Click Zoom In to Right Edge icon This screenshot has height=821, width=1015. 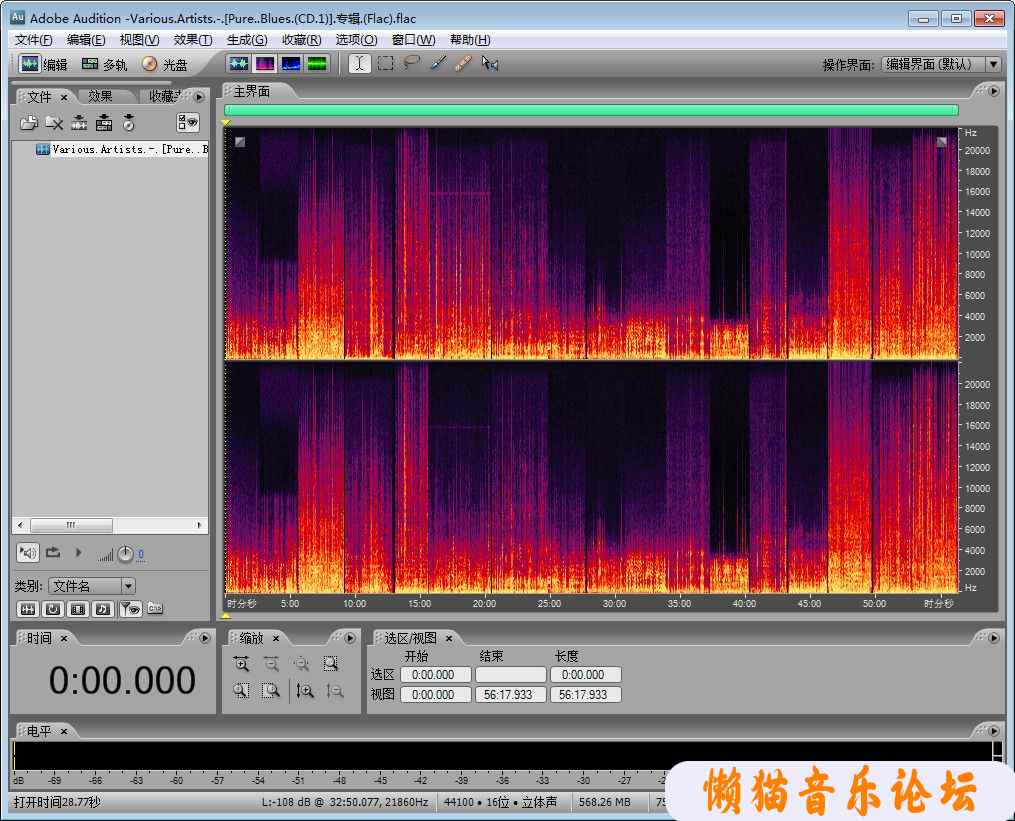[x=271, y=691]
